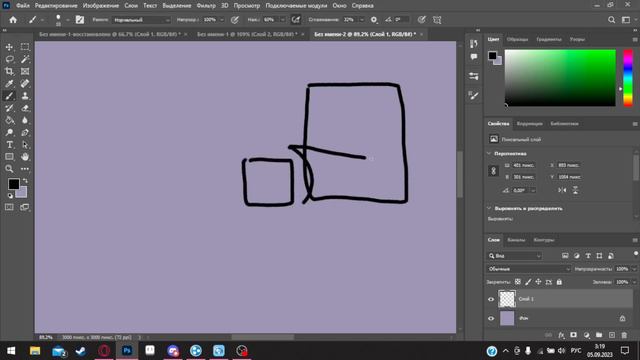Open brush settings panel icon in options bar
This screenshot has height=360, width=640.
(x=80, y=20)
